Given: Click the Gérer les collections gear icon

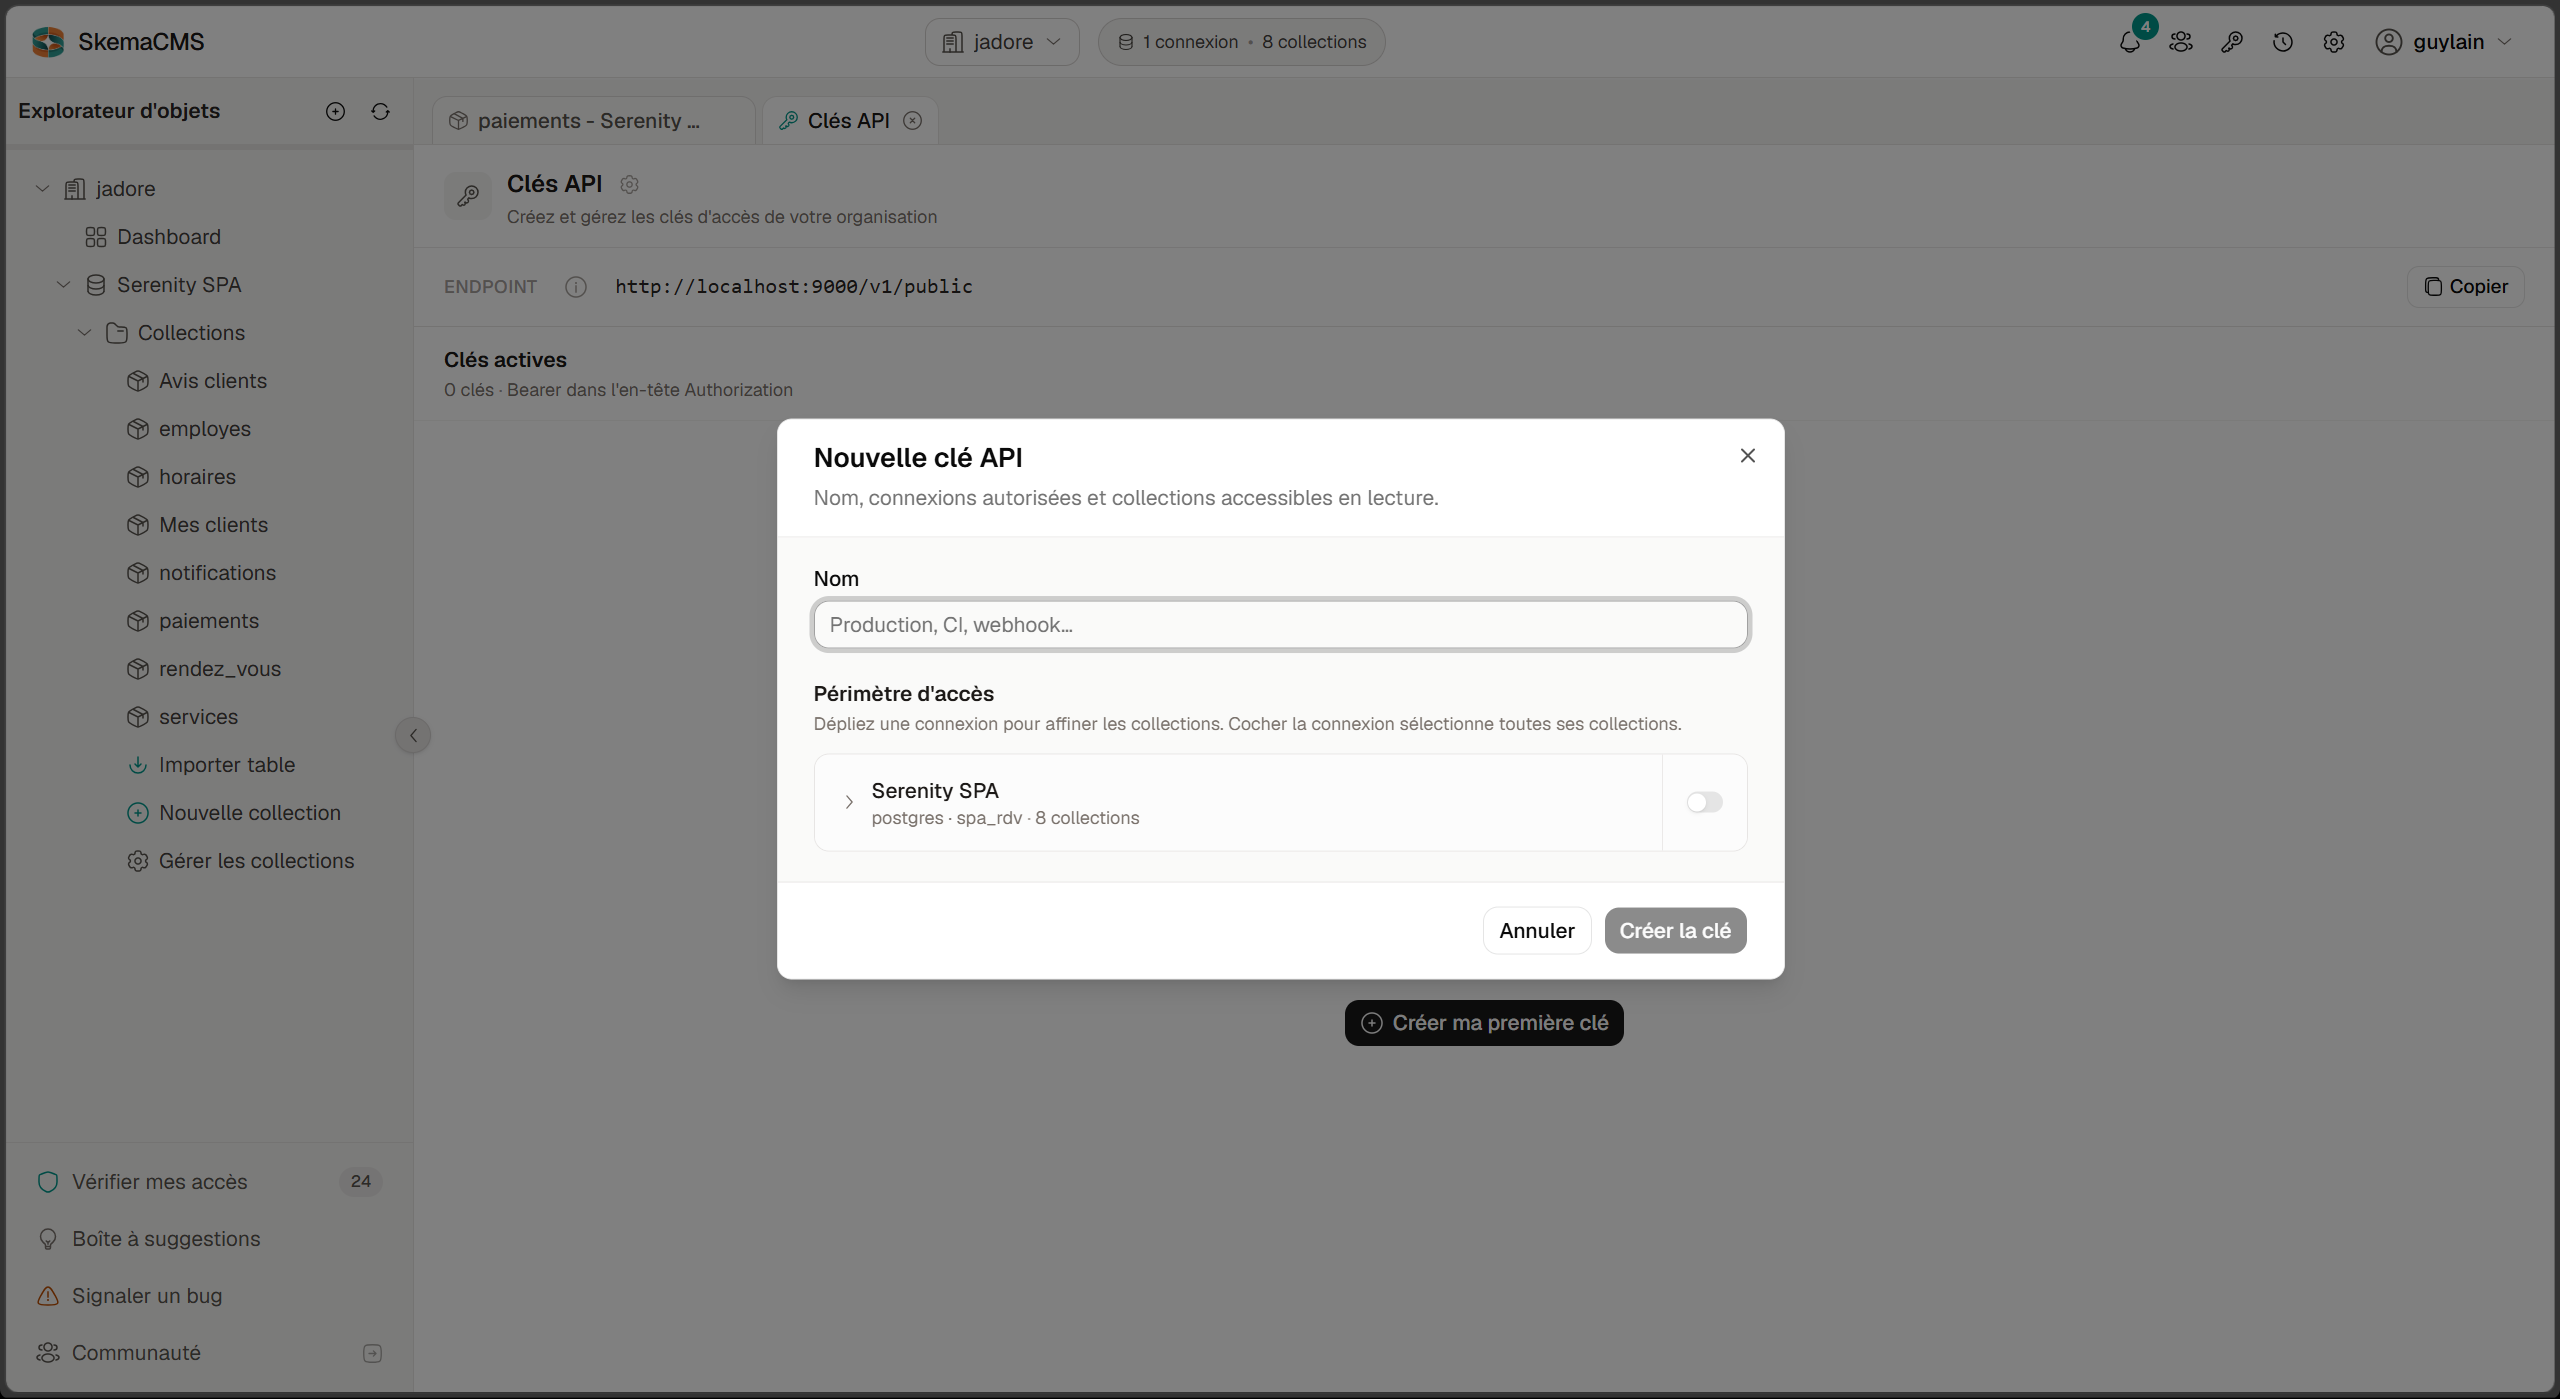Looking at the screenshot, I should [138, 861].
